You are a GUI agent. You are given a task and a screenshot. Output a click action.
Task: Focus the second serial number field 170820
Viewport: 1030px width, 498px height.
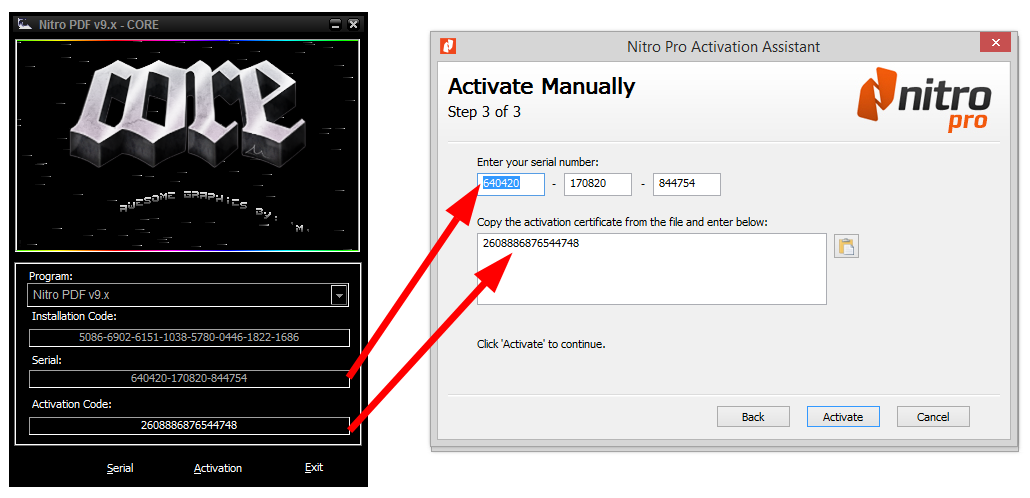coord(598,184)
